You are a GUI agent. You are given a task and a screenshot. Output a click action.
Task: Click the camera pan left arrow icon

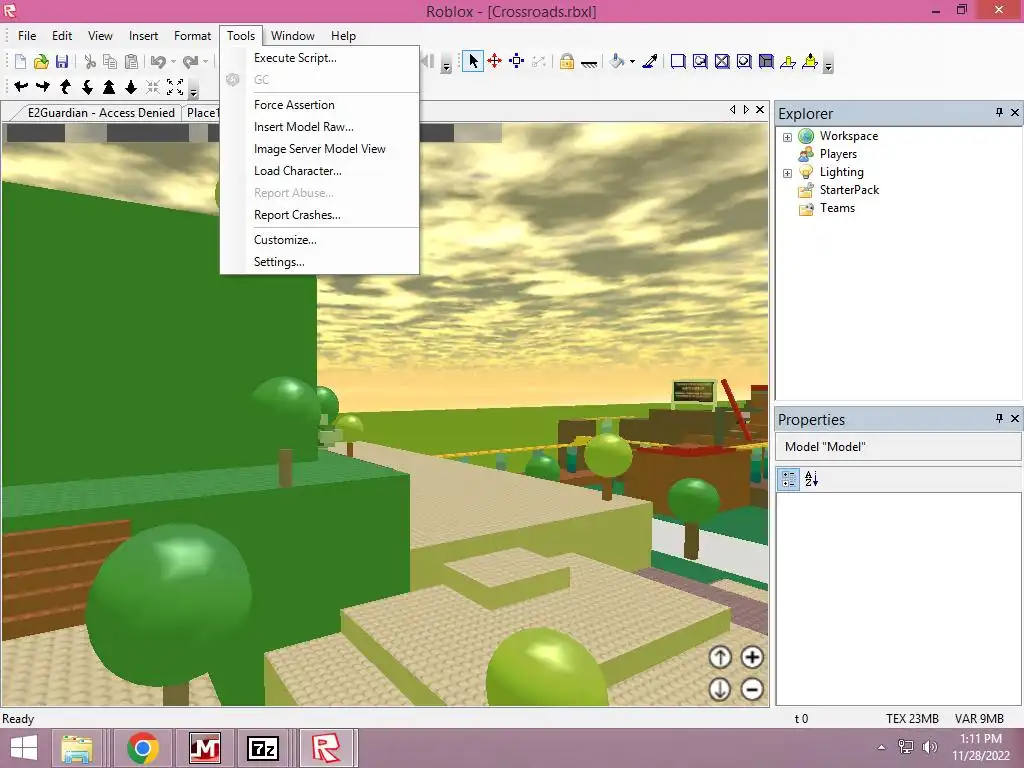(x=21, y=86)
